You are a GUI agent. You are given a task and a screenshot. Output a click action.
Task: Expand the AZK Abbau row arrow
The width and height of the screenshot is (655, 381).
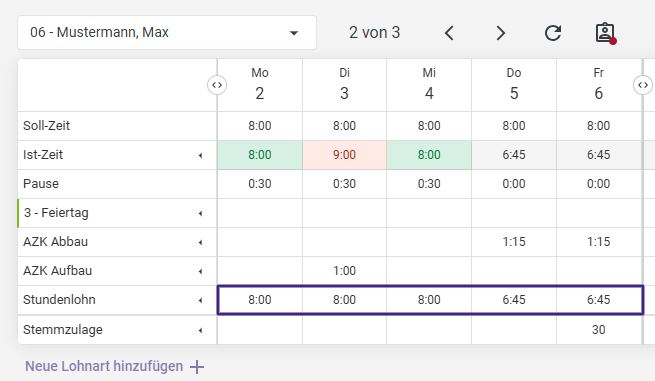201,242
